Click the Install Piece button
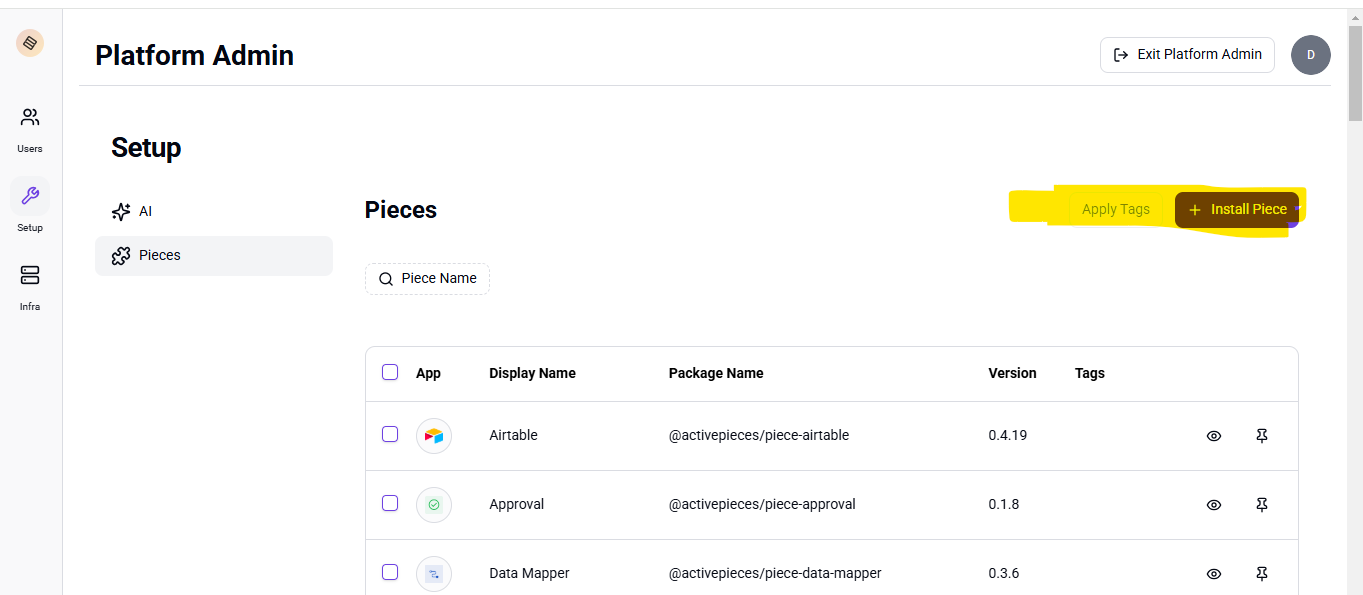The image size is (1363, 595). coord(1237,209)
